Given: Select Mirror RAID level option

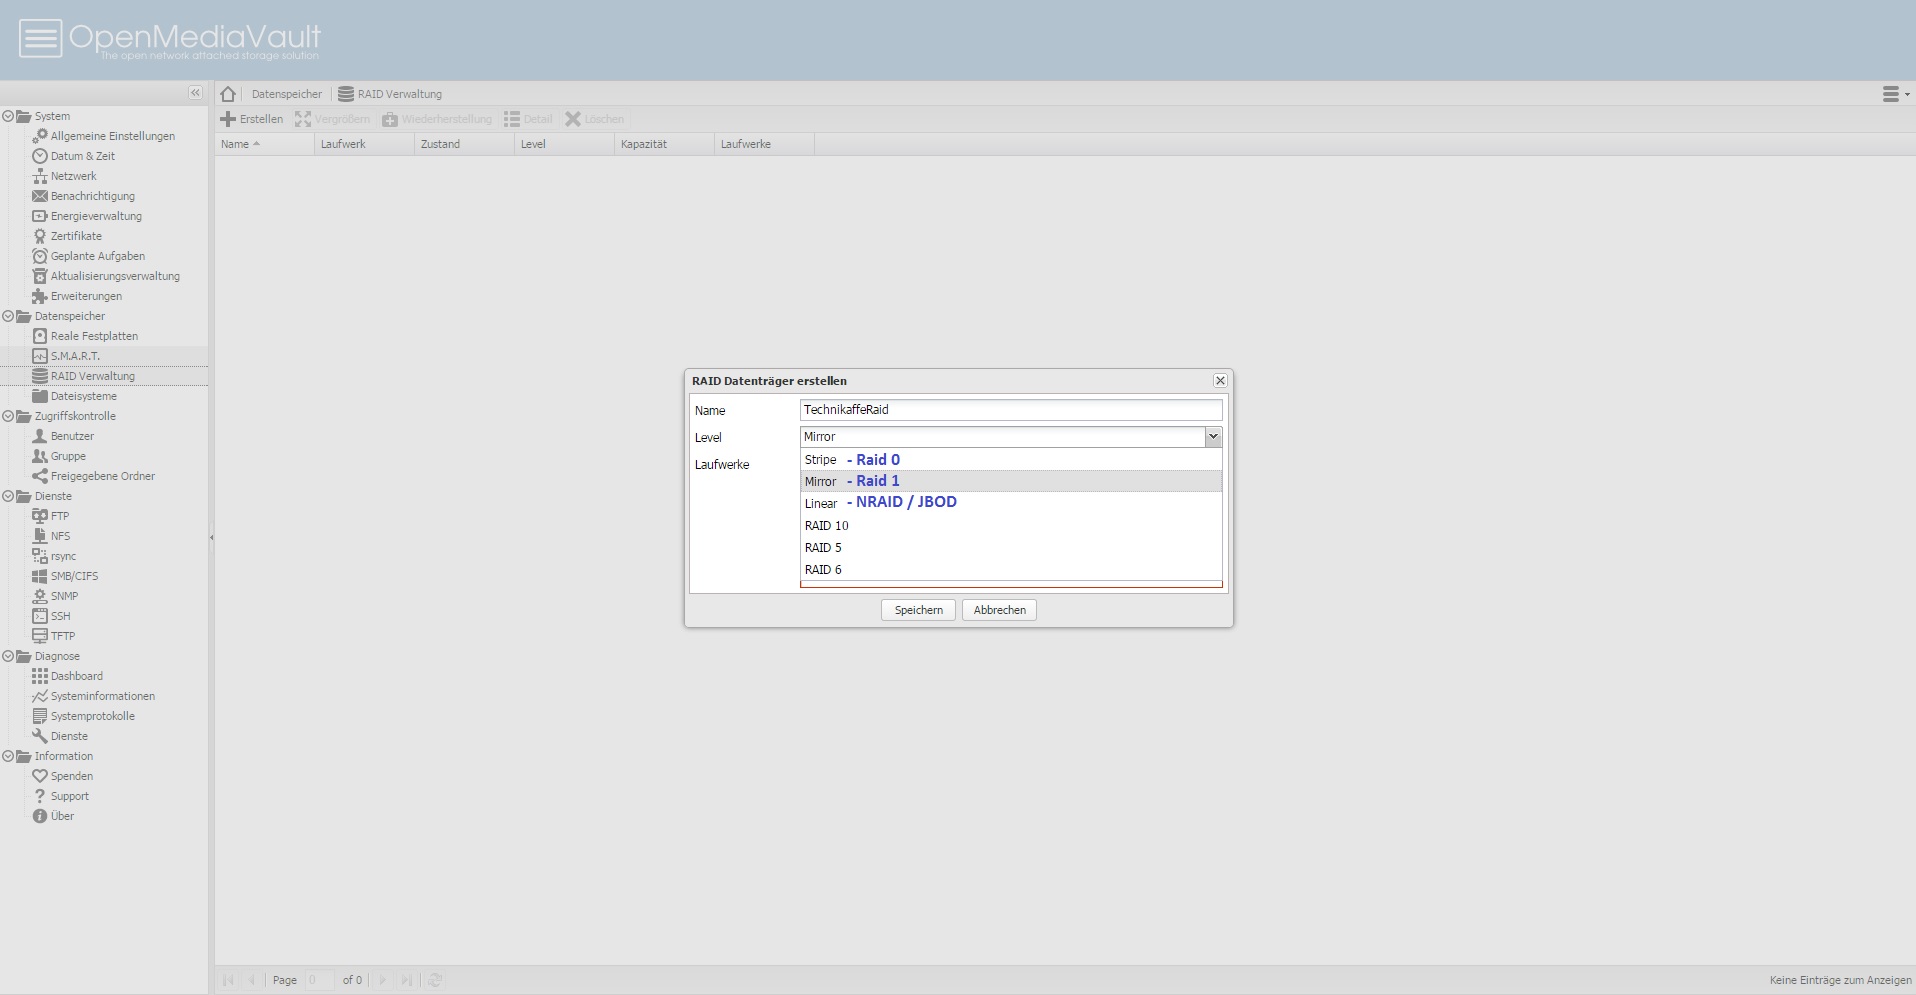Looking at the screenshot, I should pyautogui.click(x=1011, y=481).
